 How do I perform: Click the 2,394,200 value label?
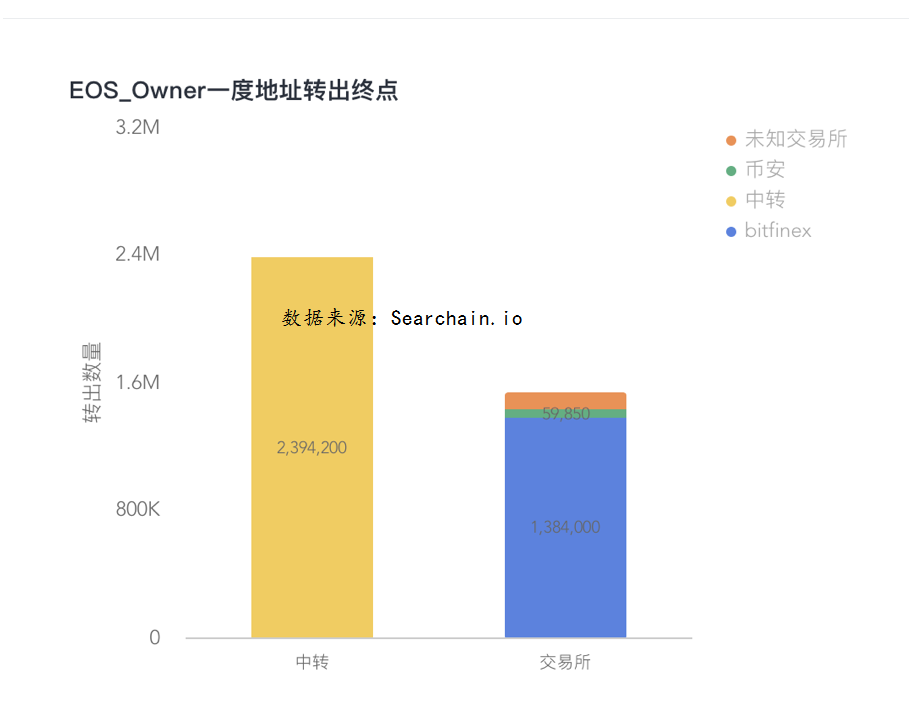tap(312, 448)
